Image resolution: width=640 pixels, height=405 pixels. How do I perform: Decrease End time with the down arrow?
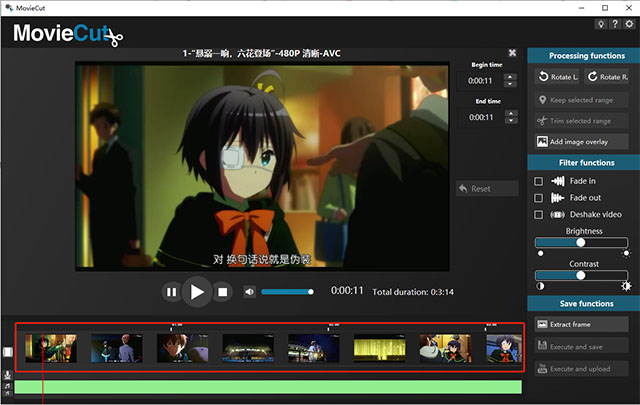pos(511,120)
